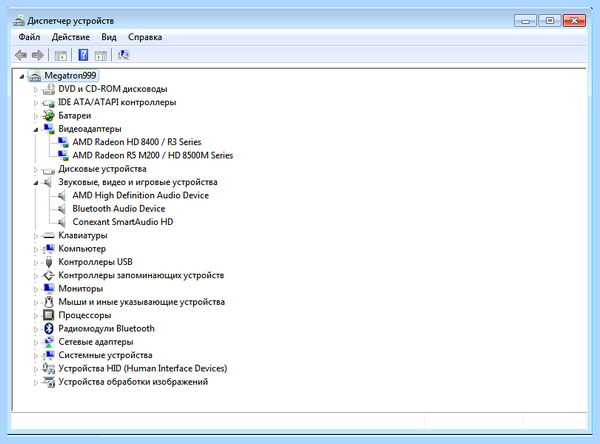Screen dimensions: 600x444
Task: Select AMD Radeon HD 8400 / R3 Series
Action: click(x=137, y=142)
